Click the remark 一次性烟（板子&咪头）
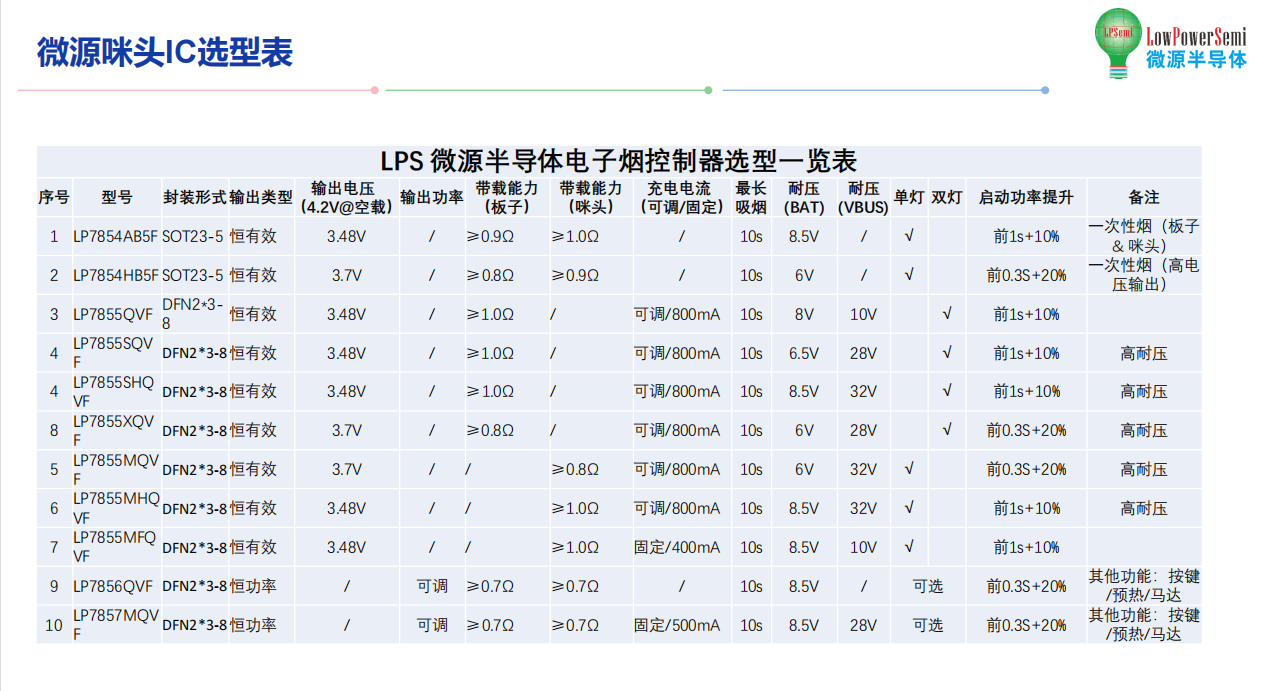Viewport: 1280px width, 691px height. (1144, 236)
